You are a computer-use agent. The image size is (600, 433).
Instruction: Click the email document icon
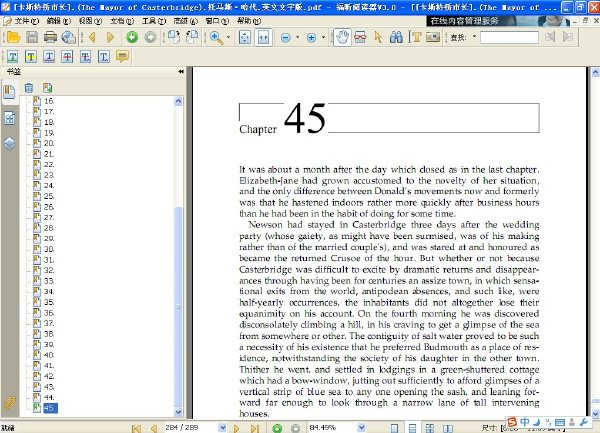(69, 37)
